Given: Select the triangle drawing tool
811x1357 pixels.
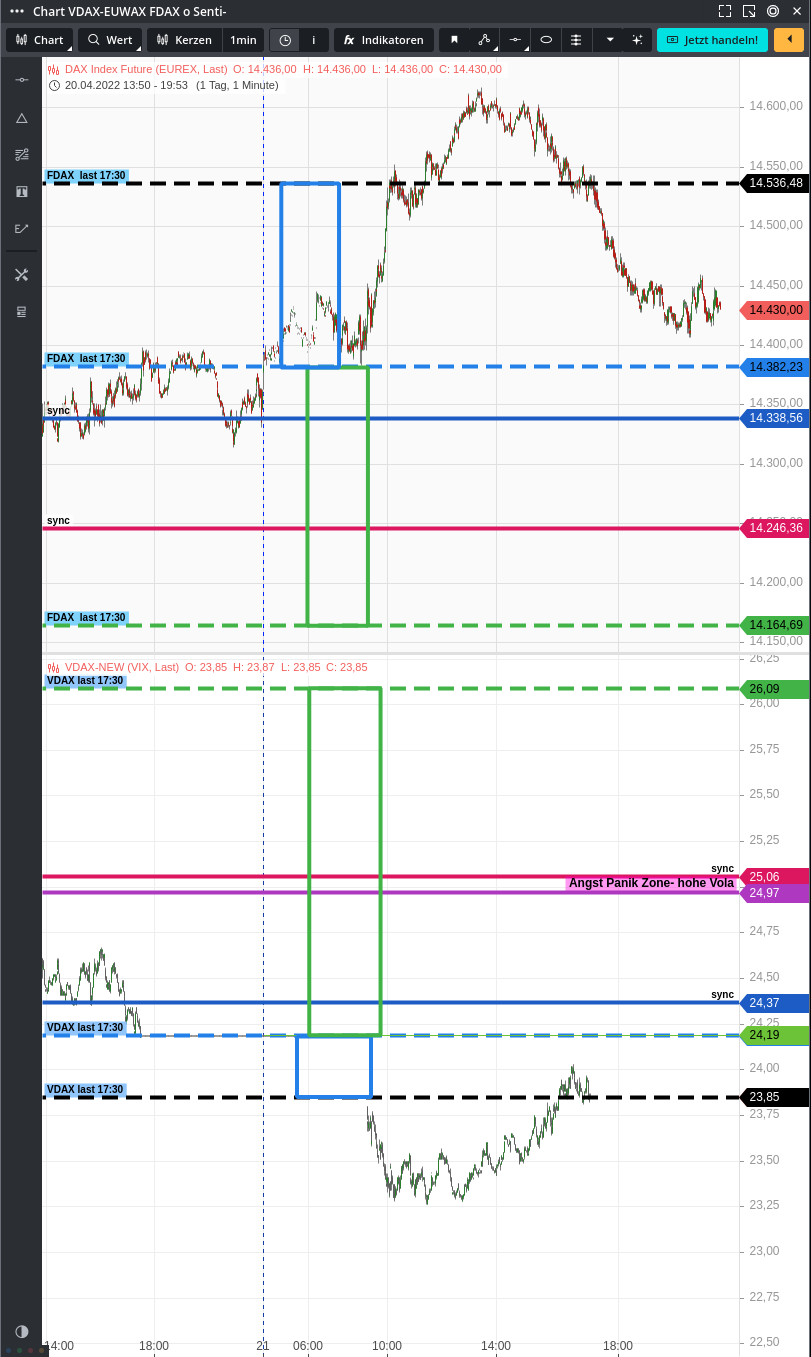Looking at the screenshot, I should [x=21, y=117].
